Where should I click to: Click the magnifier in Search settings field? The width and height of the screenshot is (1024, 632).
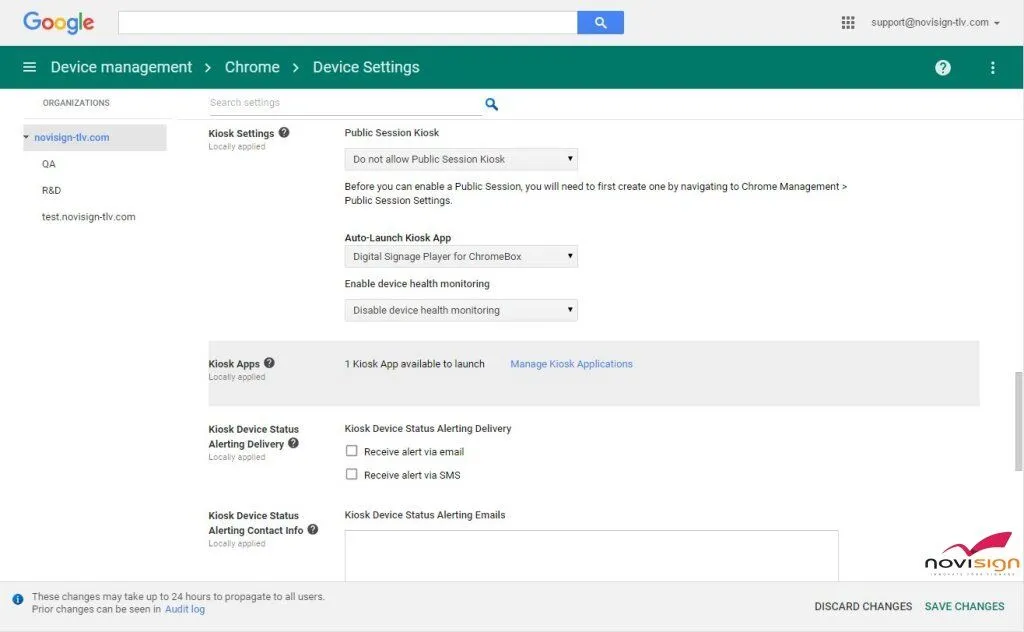tap(490, 103)
